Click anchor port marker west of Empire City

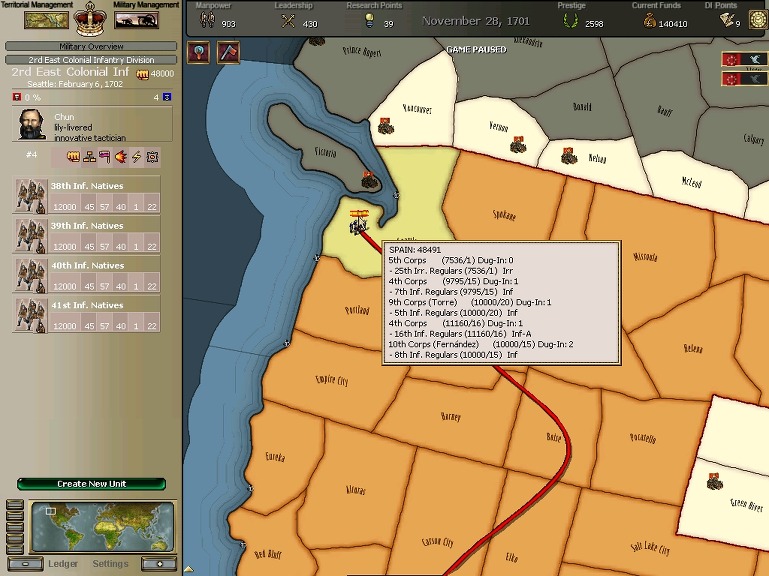click(287, 344)
